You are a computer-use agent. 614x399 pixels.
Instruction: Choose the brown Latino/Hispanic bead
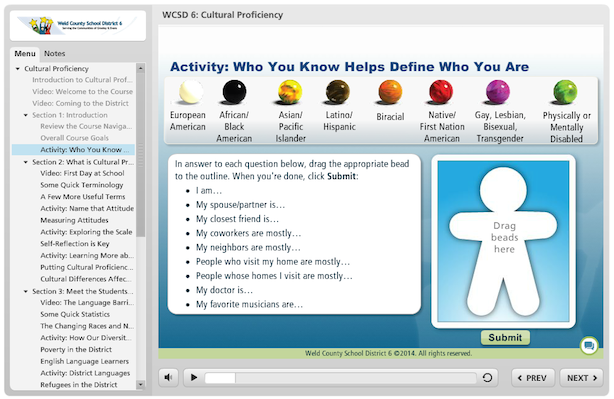pyautogui.click(x=338, y=92)
